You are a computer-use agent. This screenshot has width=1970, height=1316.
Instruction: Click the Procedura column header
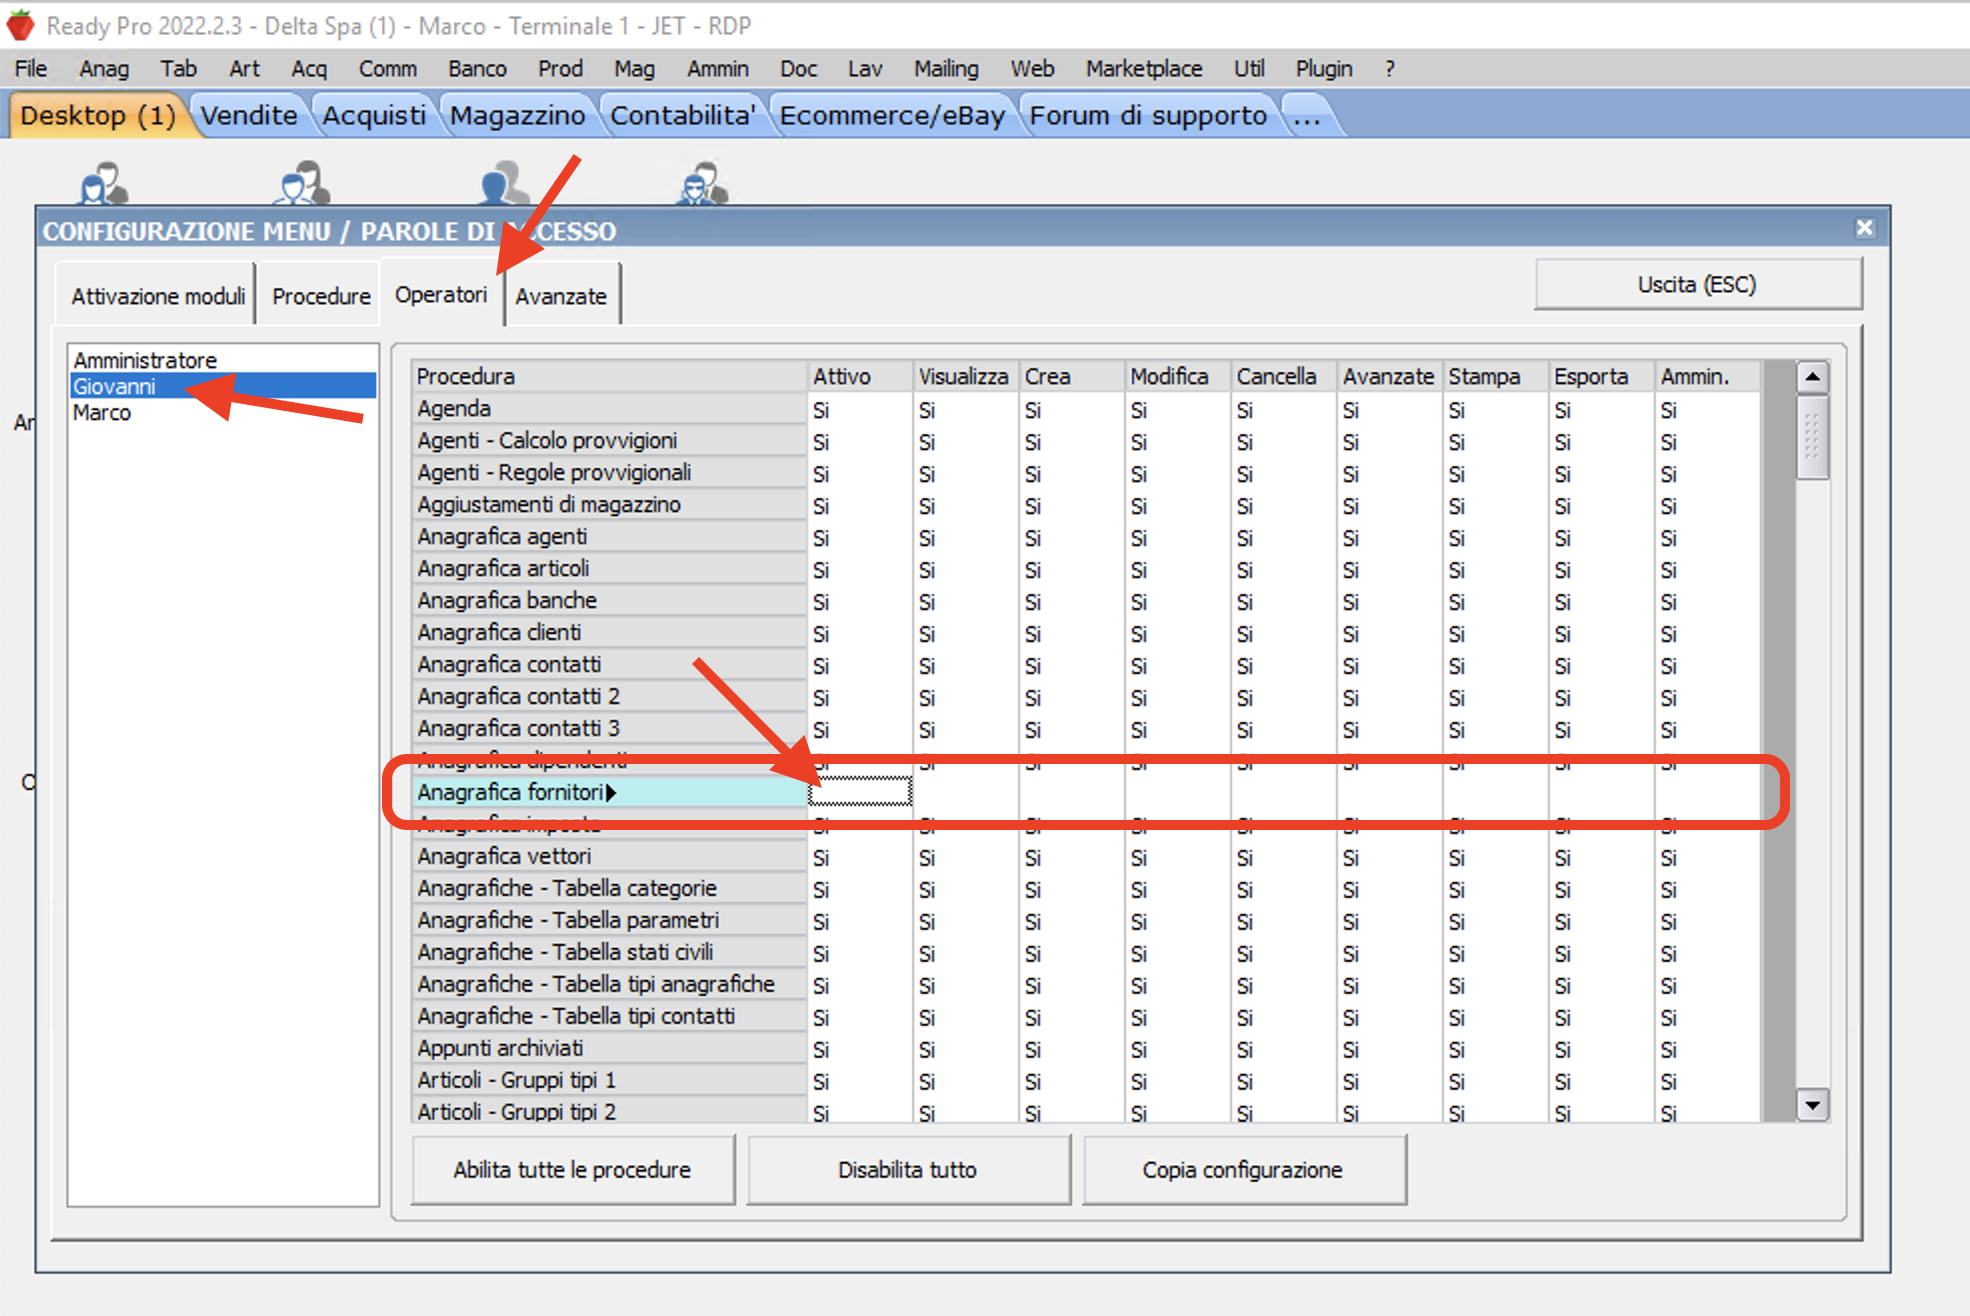coord(610,376)
